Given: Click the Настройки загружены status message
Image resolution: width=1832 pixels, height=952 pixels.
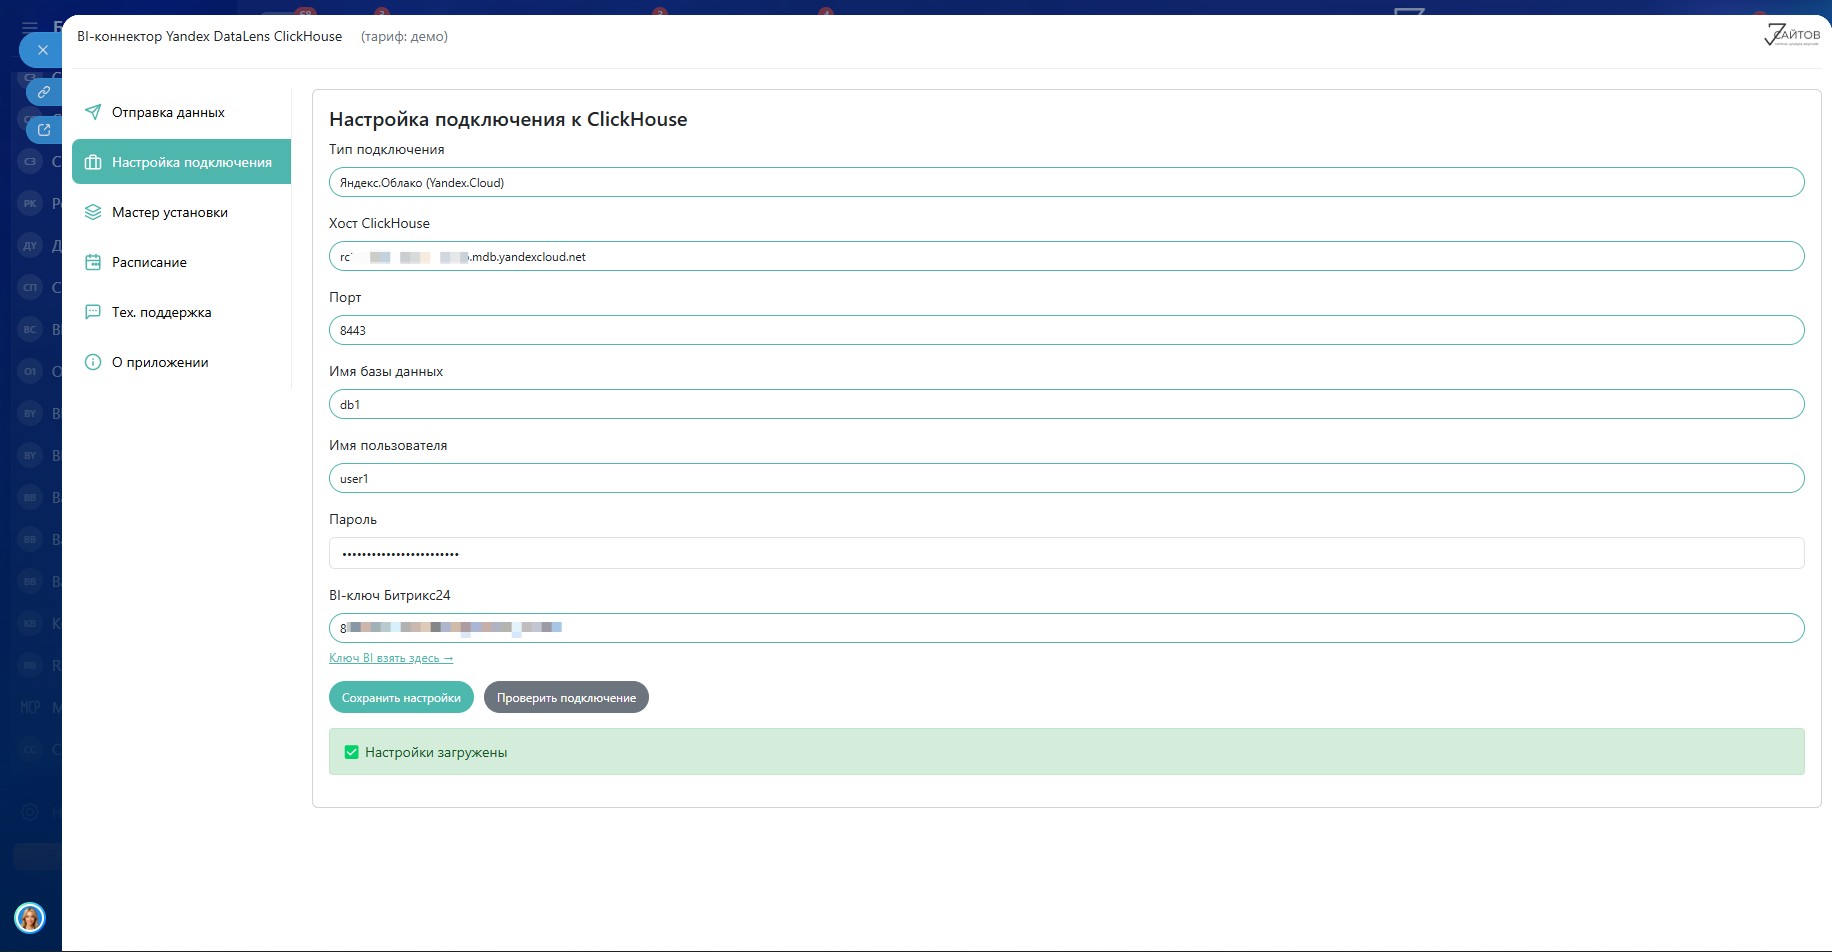Looking at the screenshot, I should [1066, 752].
